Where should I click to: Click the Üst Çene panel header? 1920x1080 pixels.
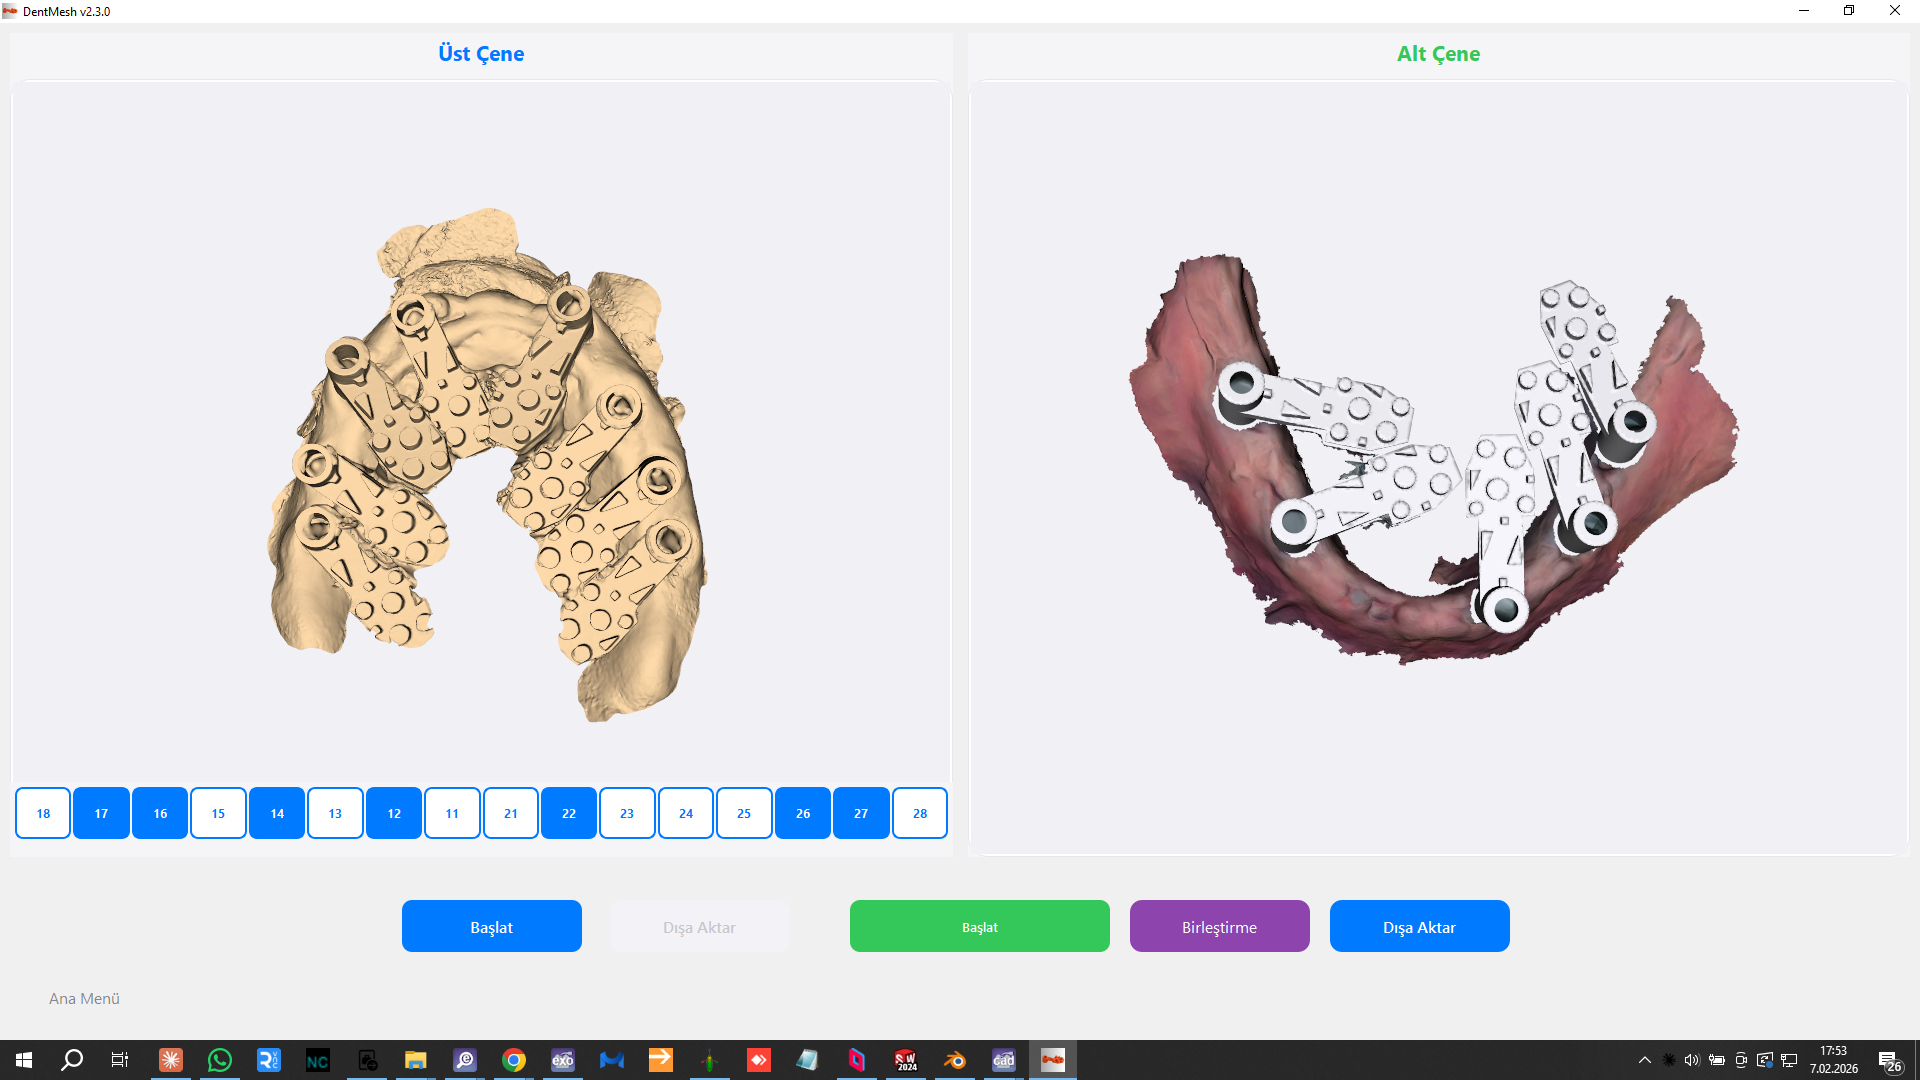point(481,54)
